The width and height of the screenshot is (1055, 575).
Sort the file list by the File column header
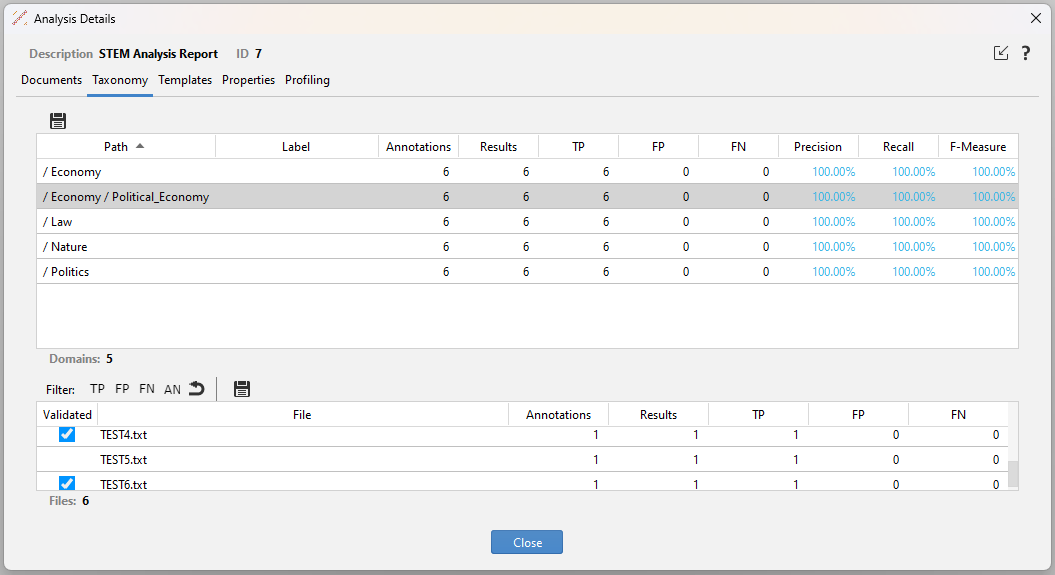(302, 415)
